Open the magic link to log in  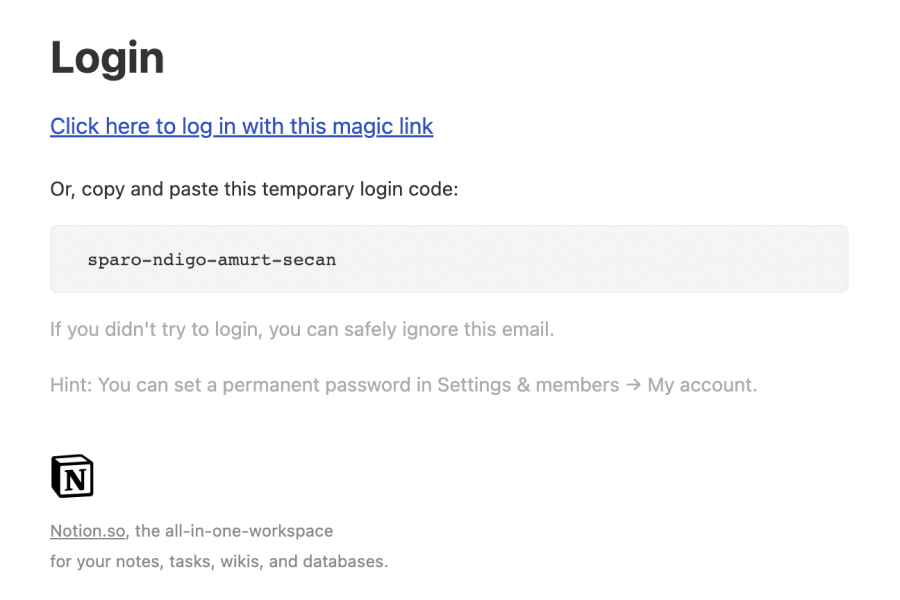click(x=241, y=127)
